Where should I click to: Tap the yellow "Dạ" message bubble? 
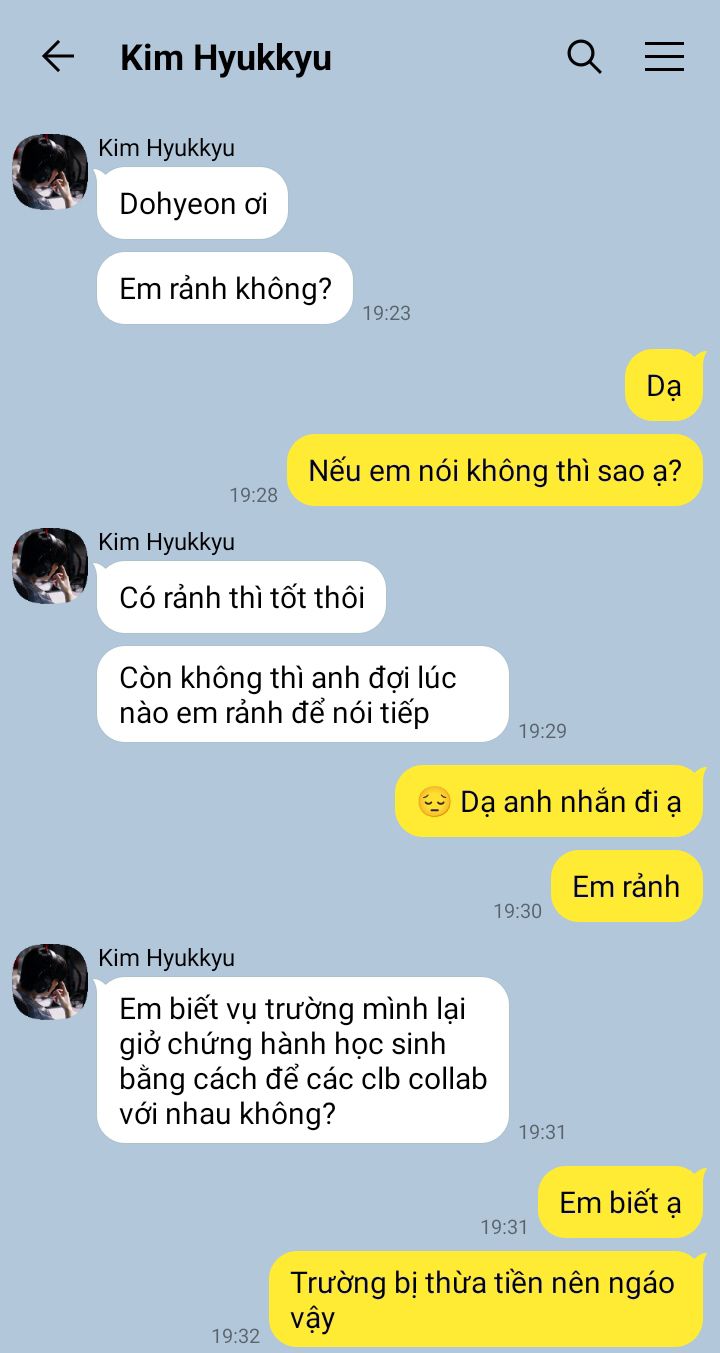point(664,385)
